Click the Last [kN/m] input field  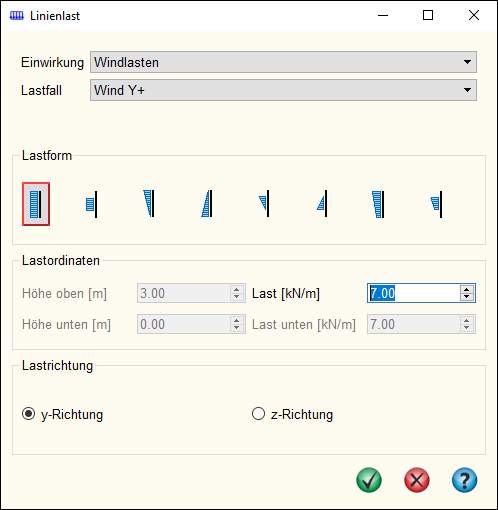414,293
